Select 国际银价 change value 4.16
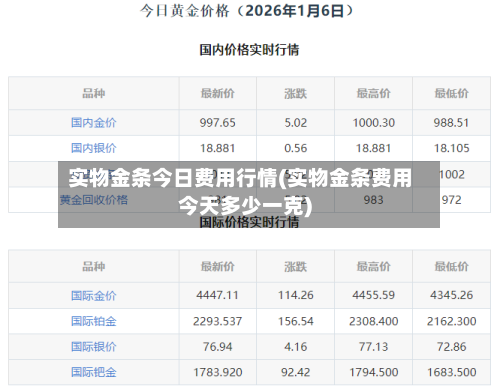500x389 pixels. [x=296, y=347]
